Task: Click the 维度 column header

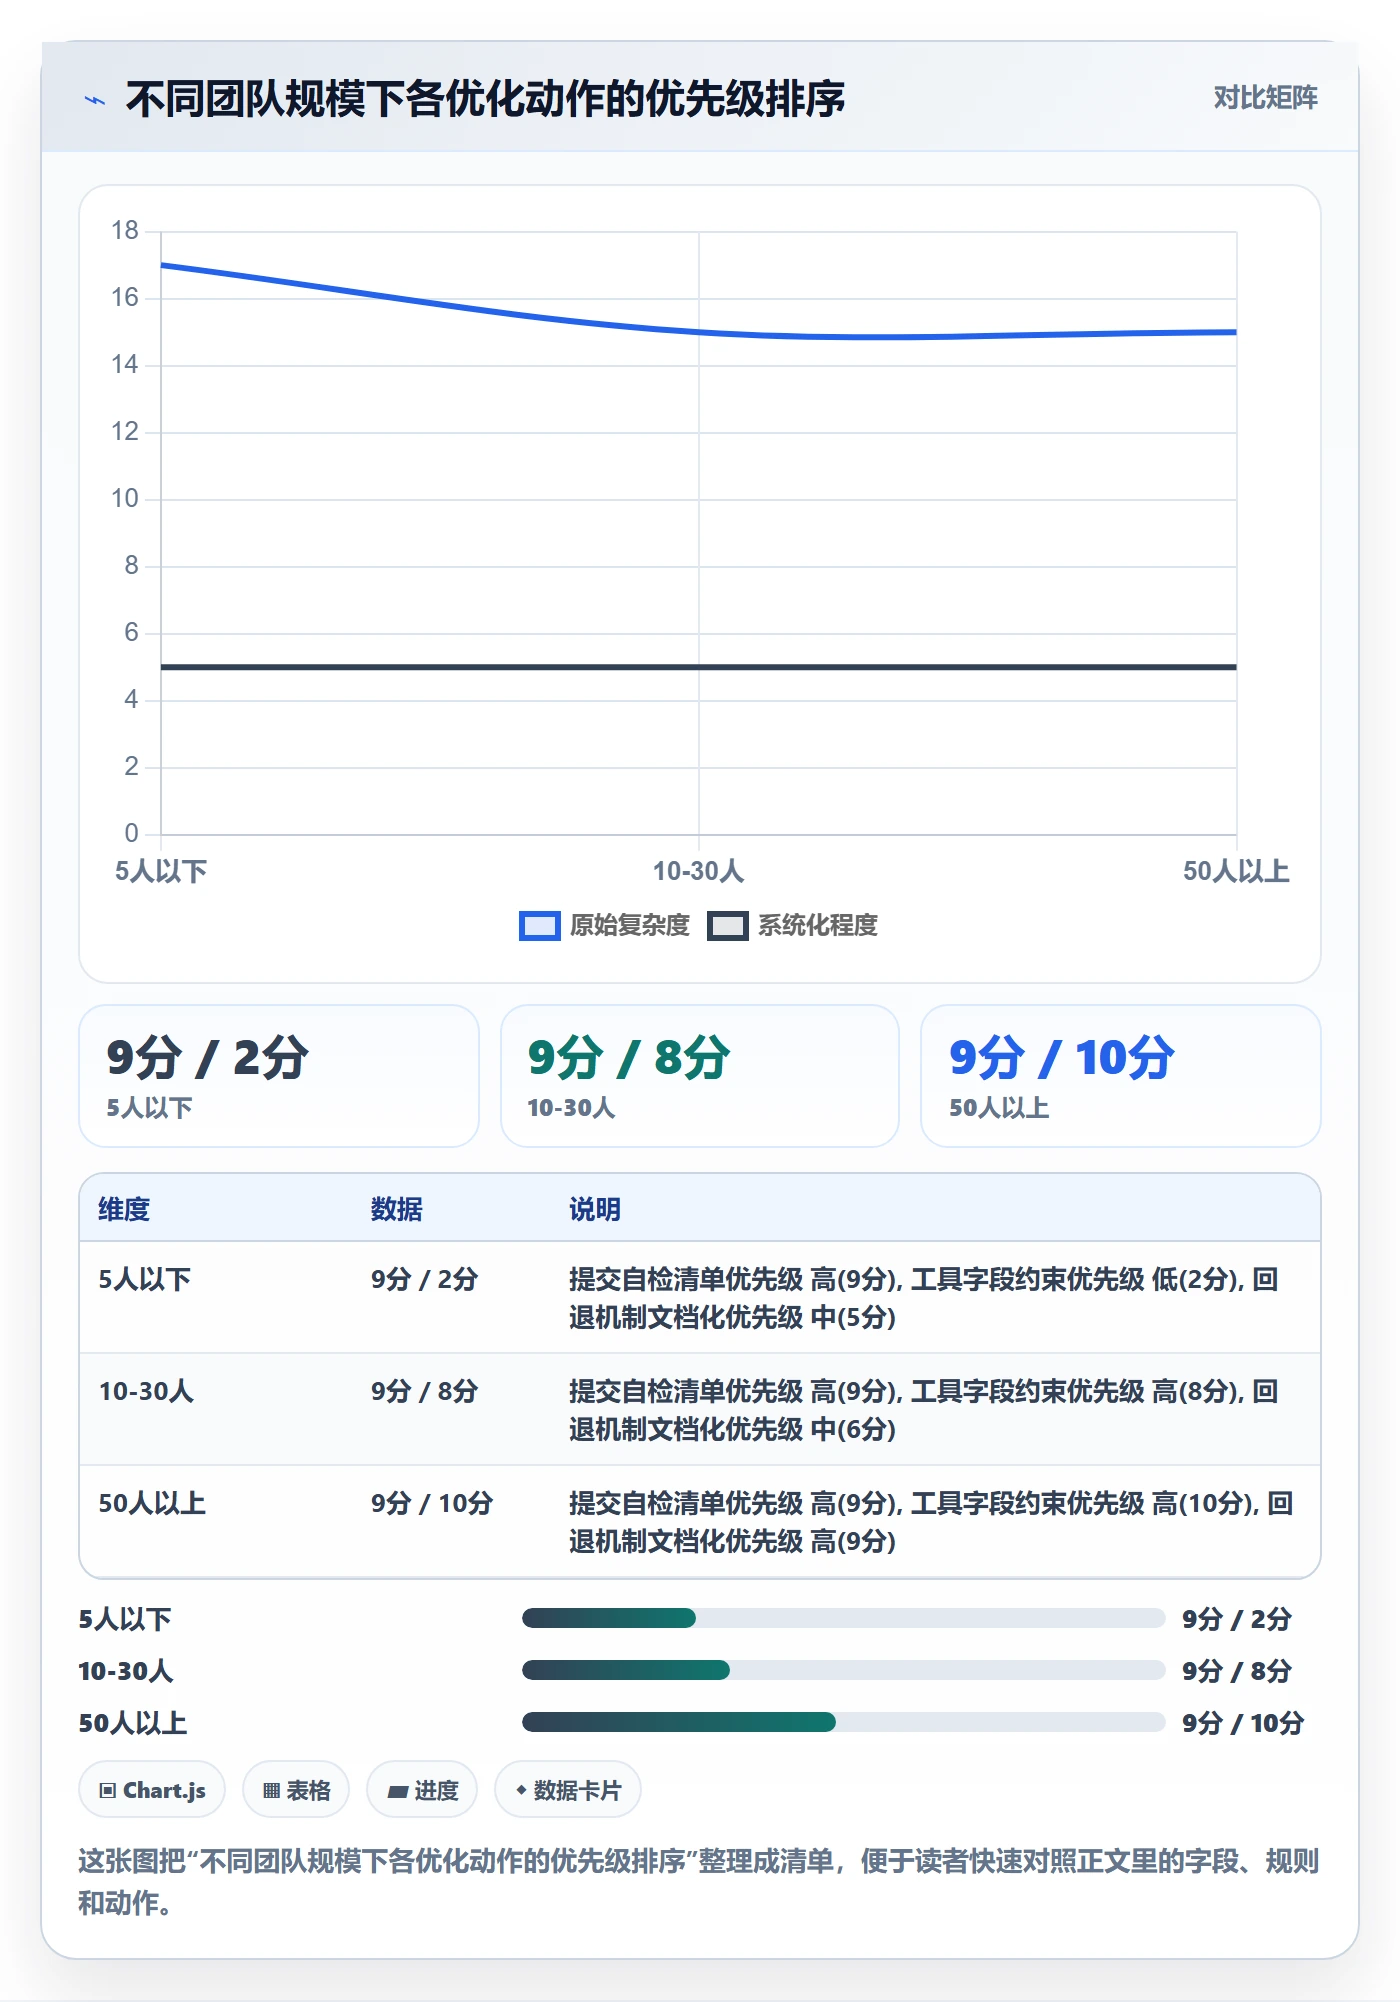Action: click(x=124, y=1209)
